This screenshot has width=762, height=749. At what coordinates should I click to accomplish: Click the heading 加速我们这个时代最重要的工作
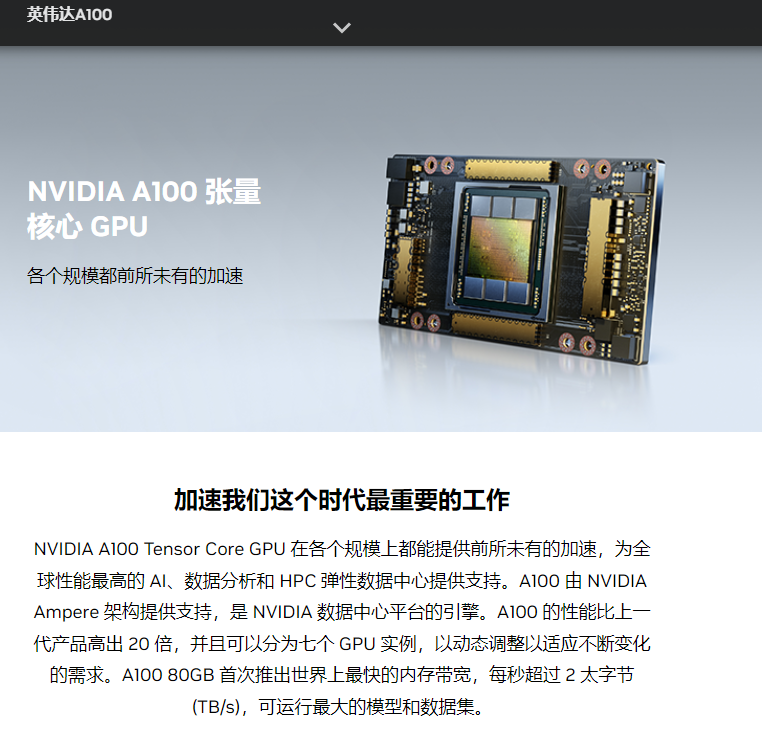(x=342, y=500)
